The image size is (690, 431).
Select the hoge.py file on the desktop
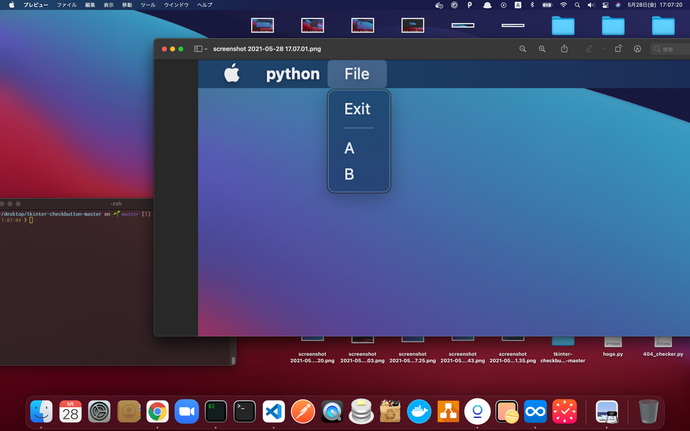[613, 345]
